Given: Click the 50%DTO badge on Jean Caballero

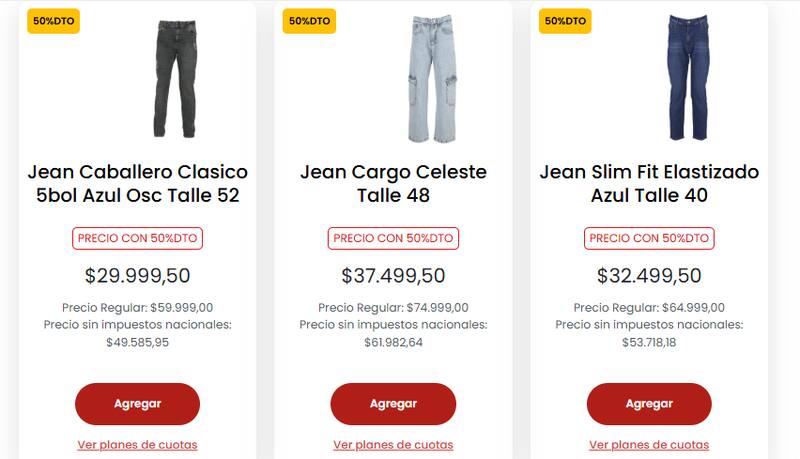Looking at the screenshot, I should pyautogui.click(x=52, y=21).
